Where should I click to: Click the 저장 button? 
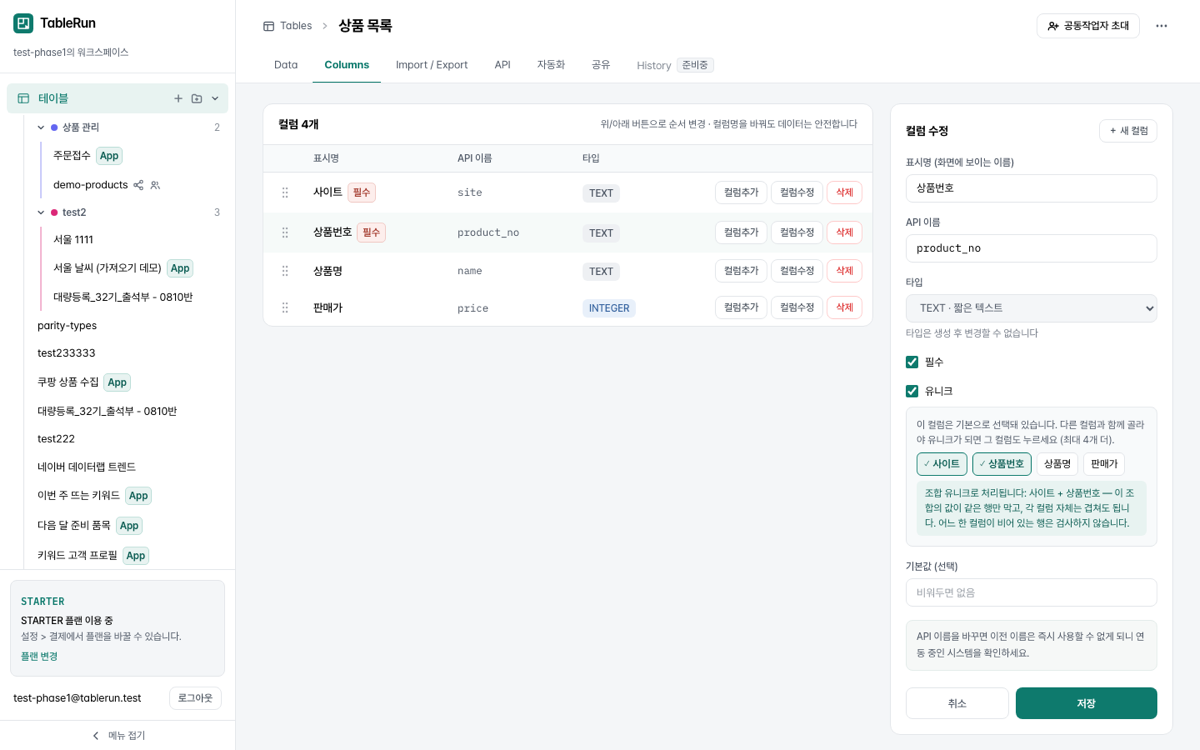(x=1086, y=703)
